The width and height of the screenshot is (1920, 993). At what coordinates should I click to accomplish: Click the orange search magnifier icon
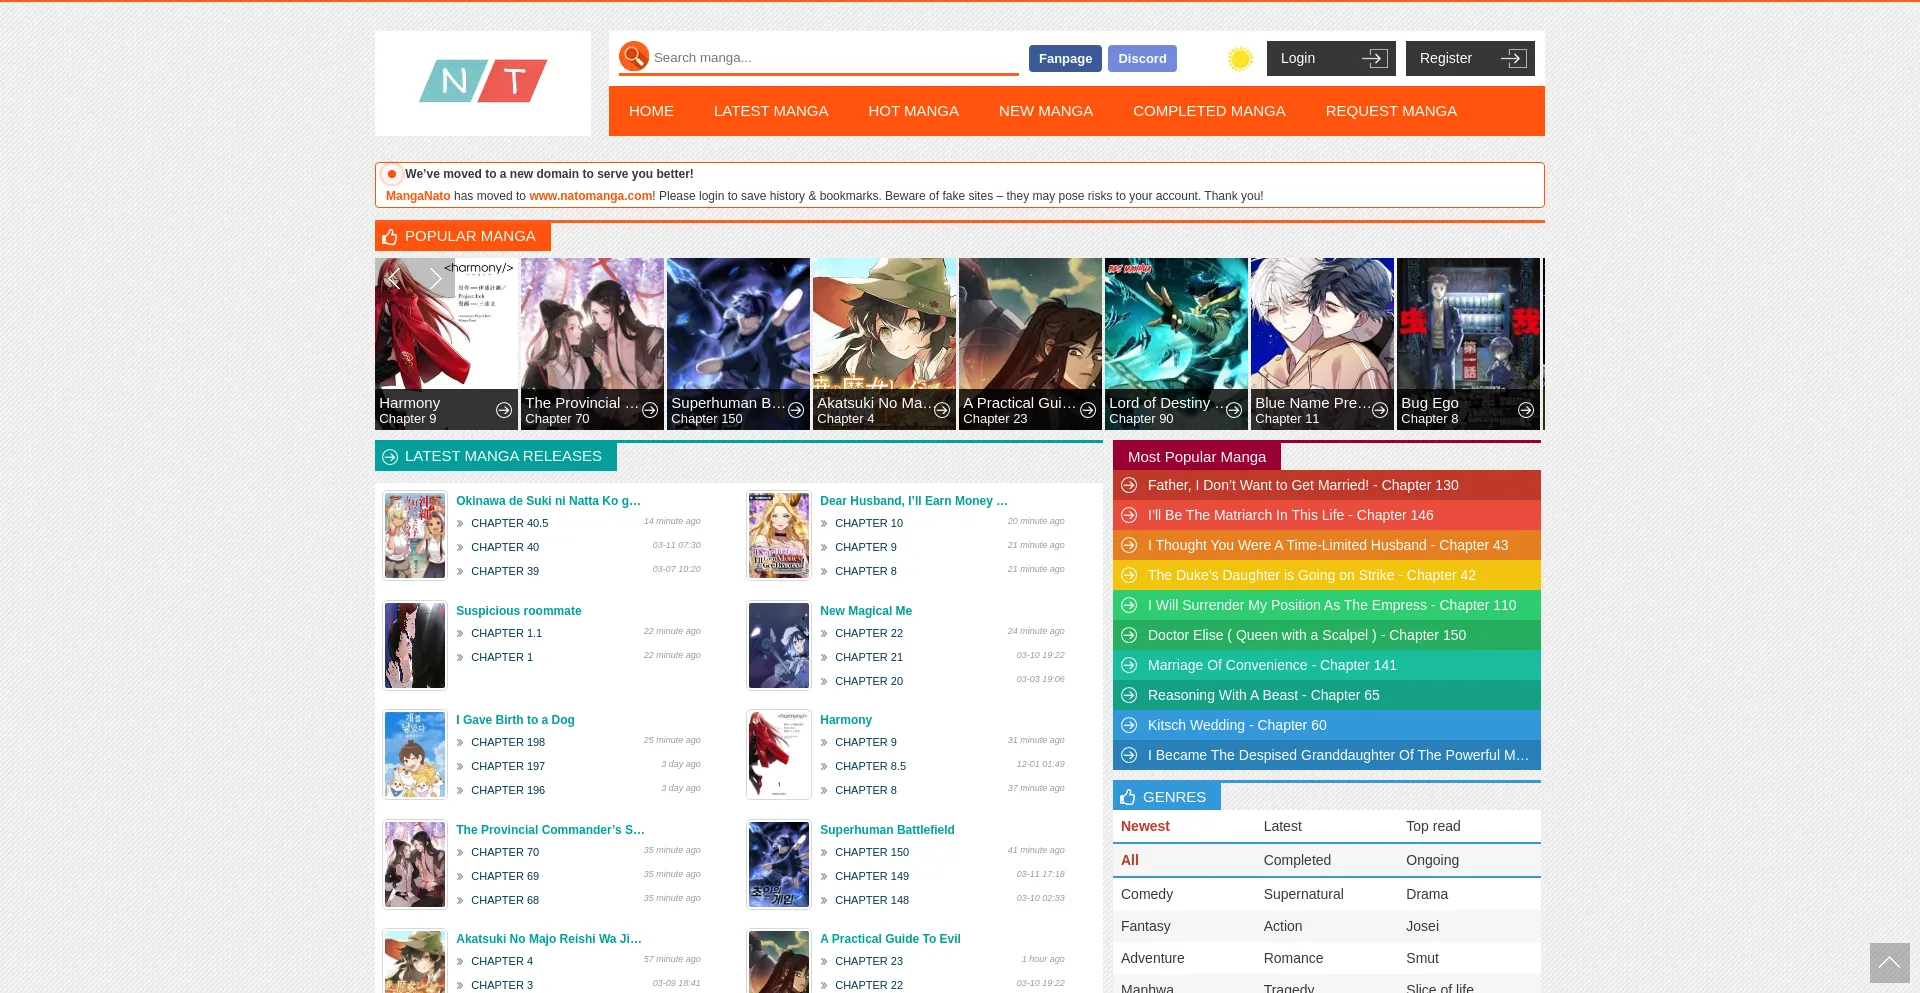[633, 56]
